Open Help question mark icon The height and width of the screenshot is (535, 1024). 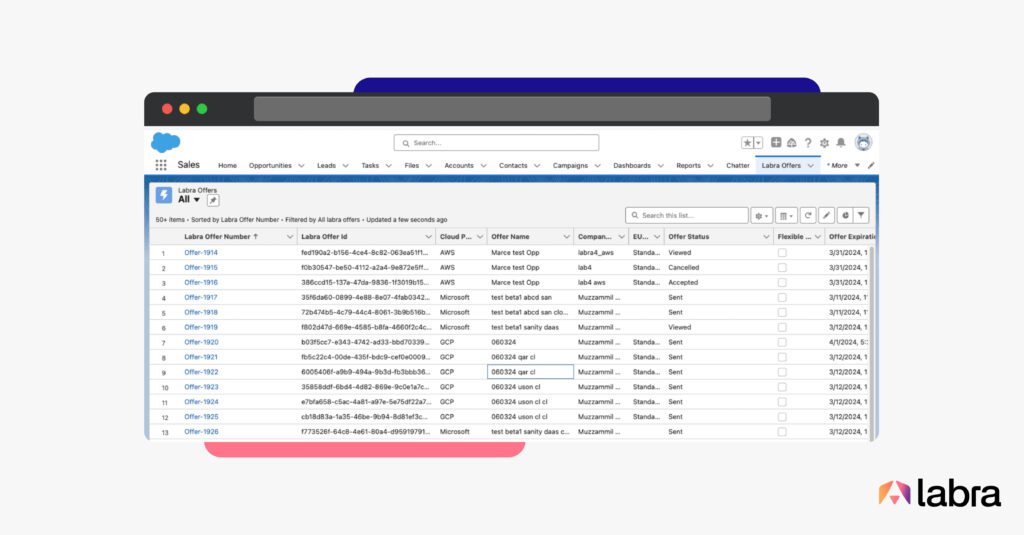pos(808,142)
